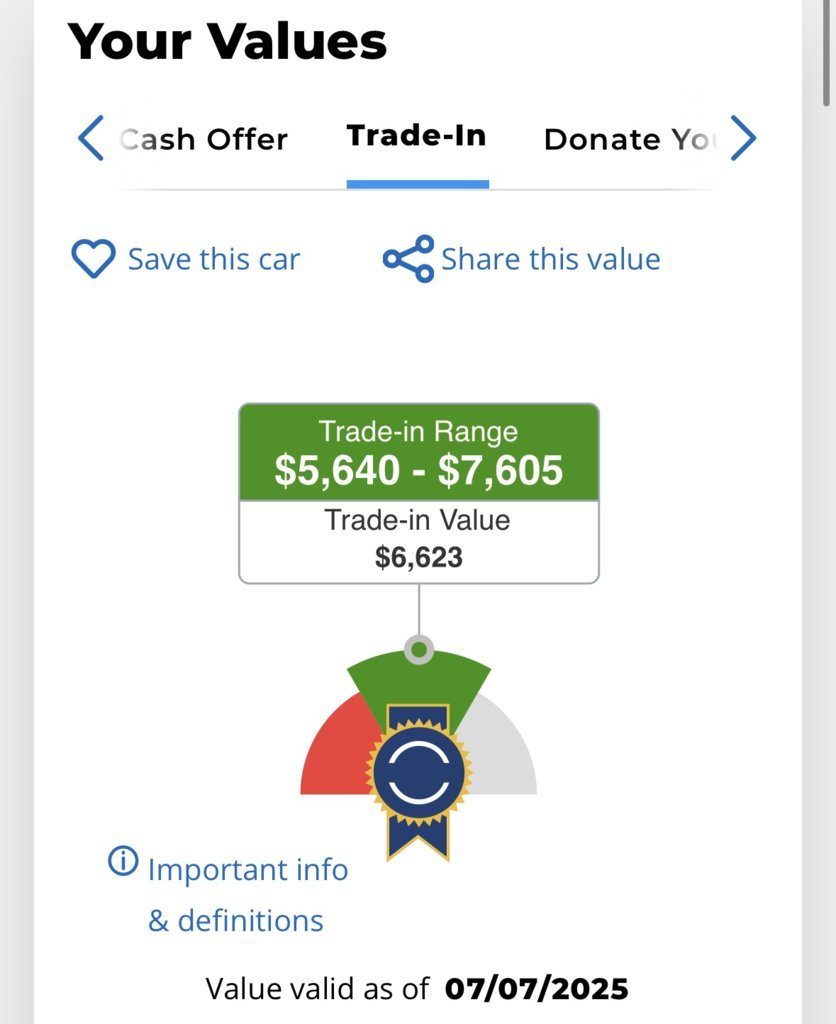This screenshot has height=1024, width=836.
Task: Click the Your Values heading
Action: pos(227,41)
